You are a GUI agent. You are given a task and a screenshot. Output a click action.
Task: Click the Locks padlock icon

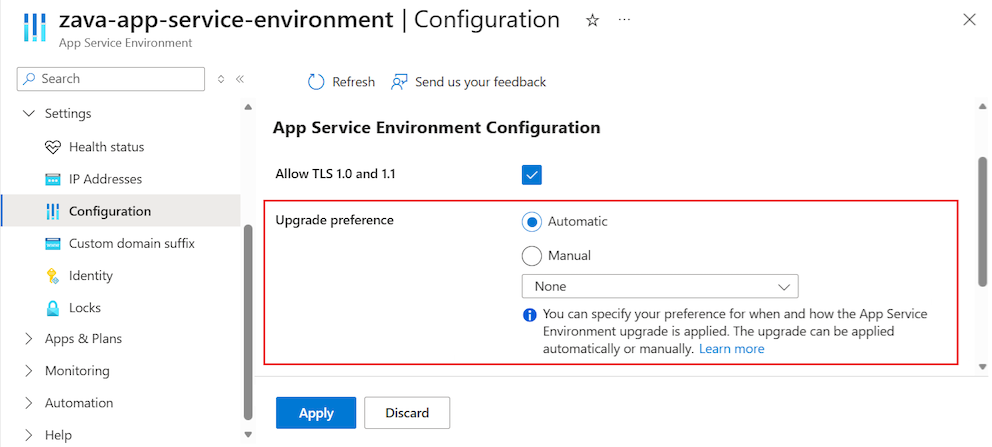click(53, 308)
